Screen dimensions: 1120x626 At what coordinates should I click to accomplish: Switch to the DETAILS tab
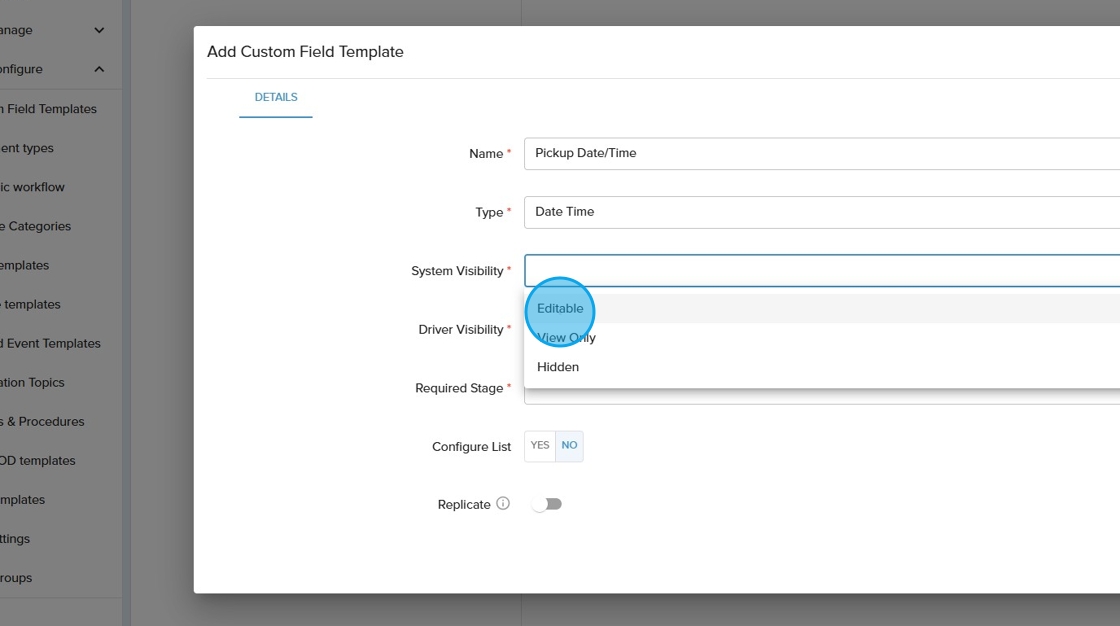click(276, 97)
